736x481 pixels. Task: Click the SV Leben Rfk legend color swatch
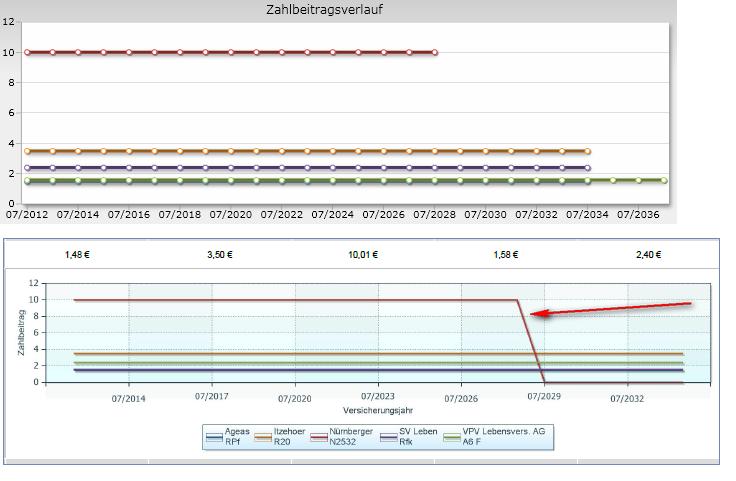tap(389, 437)
